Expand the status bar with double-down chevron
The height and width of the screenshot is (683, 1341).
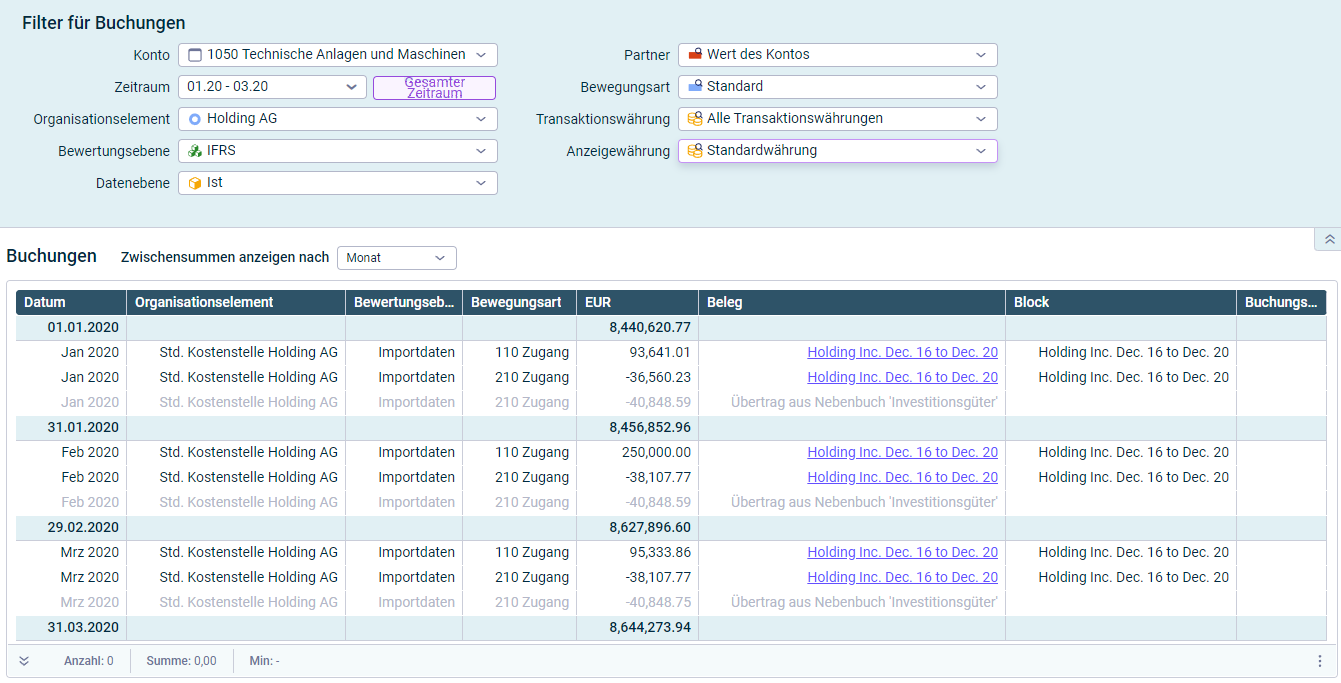24,661
